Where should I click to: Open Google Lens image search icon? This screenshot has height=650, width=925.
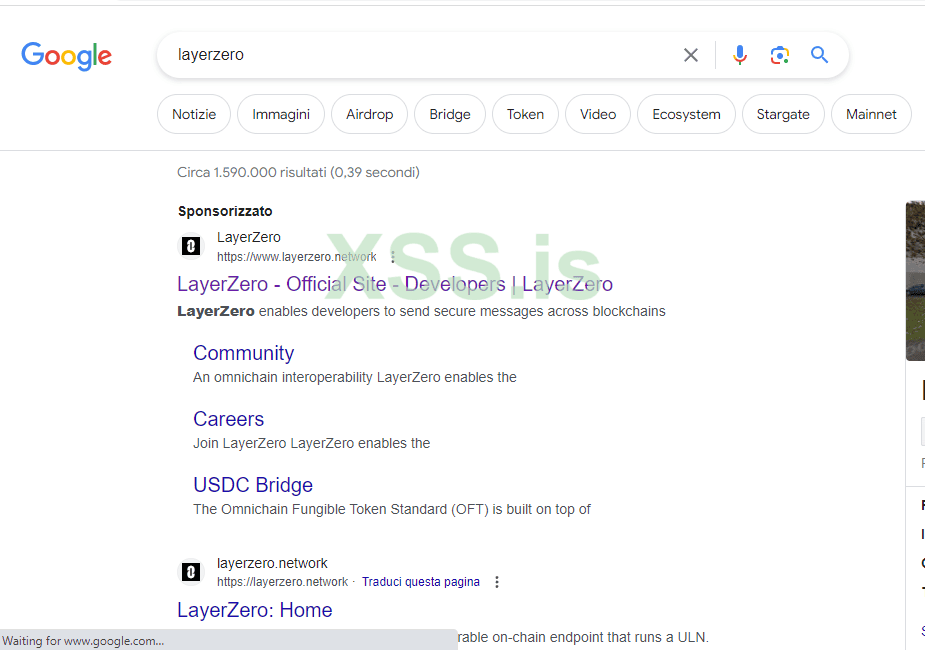[779, 55]
